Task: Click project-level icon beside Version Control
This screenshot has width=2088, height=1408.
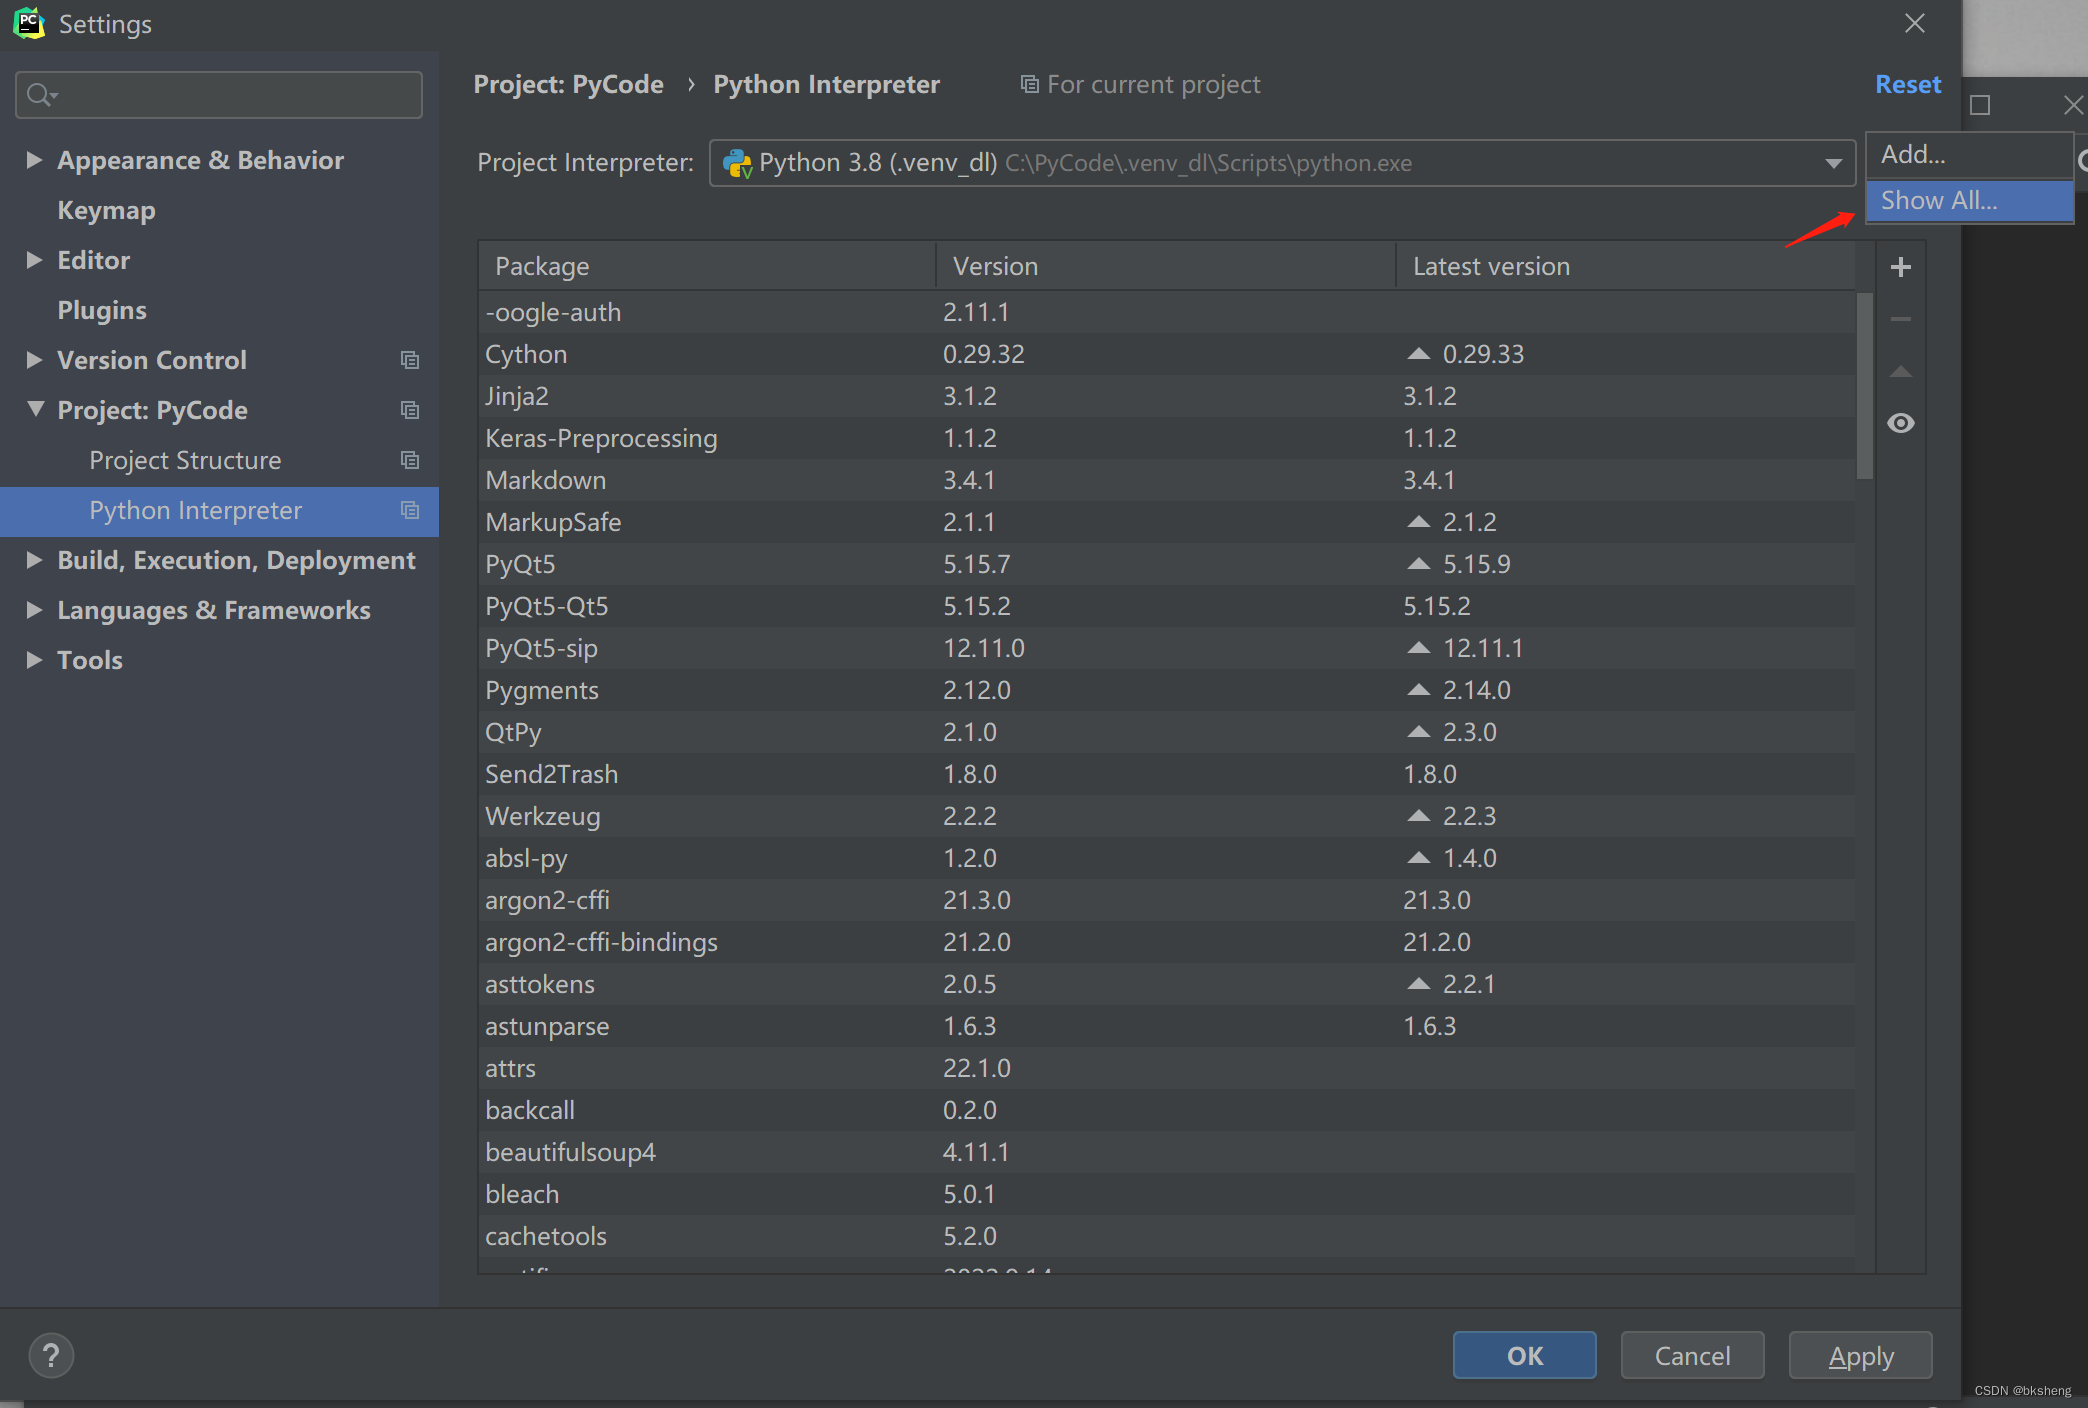Action: coord(410,360)
